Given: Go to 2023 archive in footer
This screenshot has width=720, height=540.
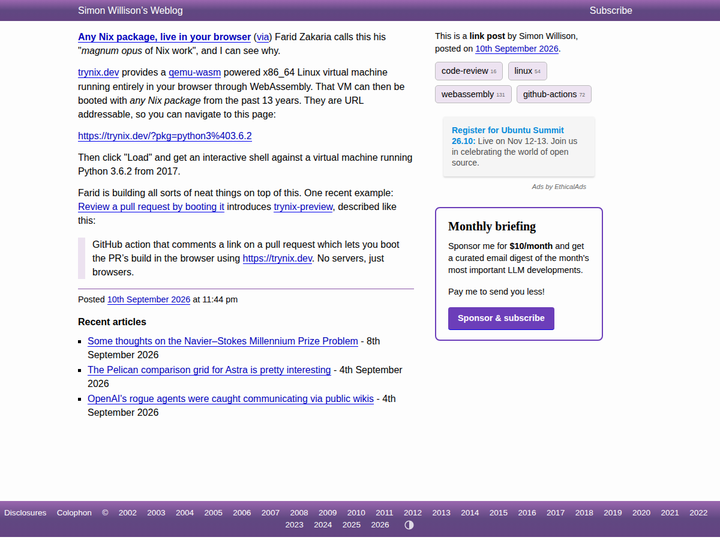Looking at the screenshot, I should pyautogui.click(x=294, y=525).
